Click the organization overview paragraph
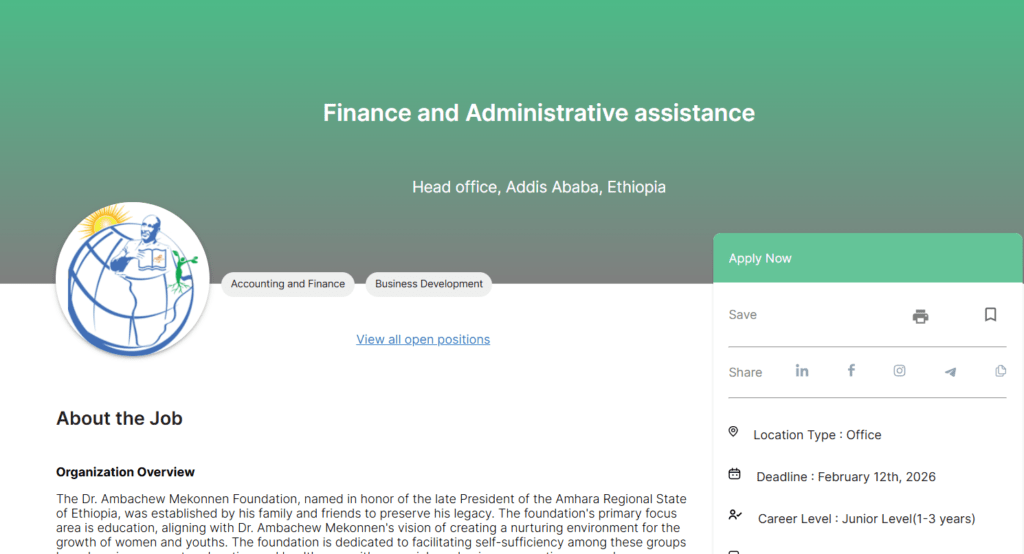The width and height of the screenshot is (1024, 554). (371, 521)
